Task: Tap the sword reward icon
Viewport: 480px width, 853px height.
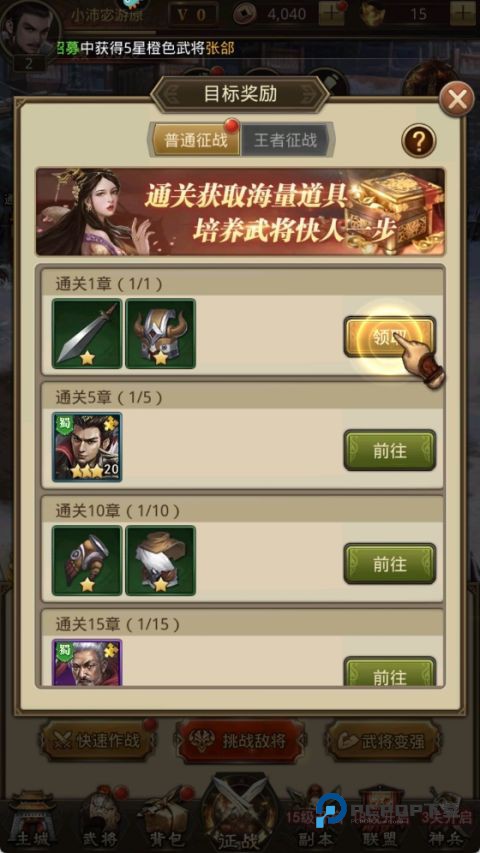Action: (x=87, y=333)
